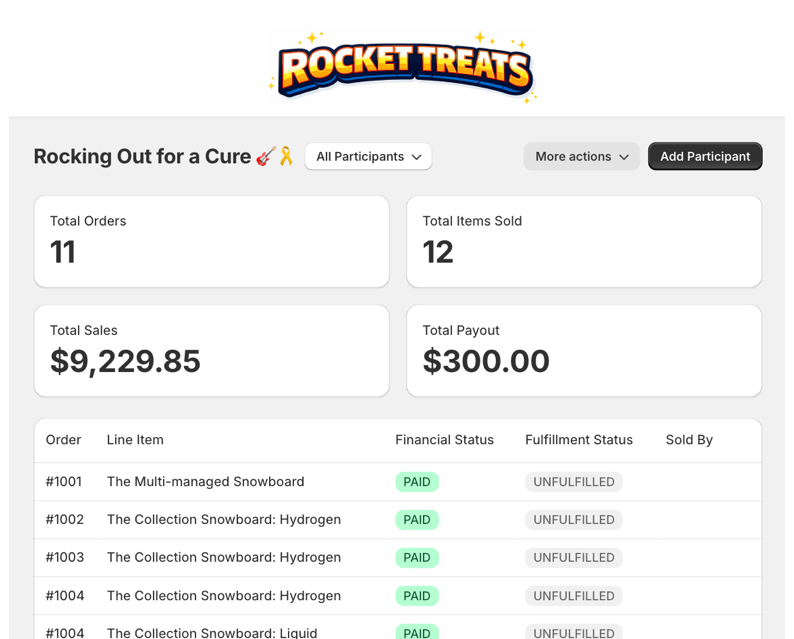Click PAID badge for order #1001
The height and width of the screenshot is (639, 794).
(x=417, y=482)
